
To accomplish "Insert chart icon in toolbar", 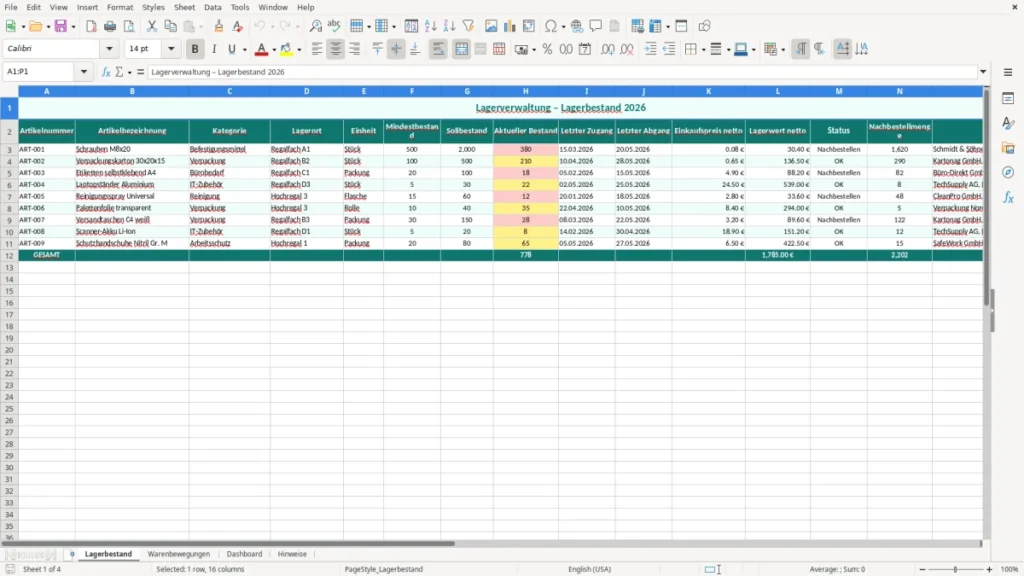I will pos(510,26).
